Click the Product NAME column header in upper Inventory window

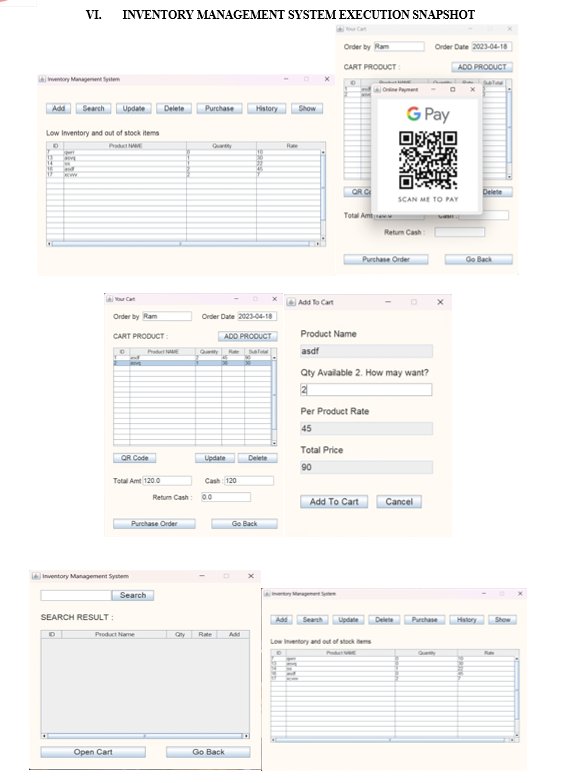pos(125,146)
